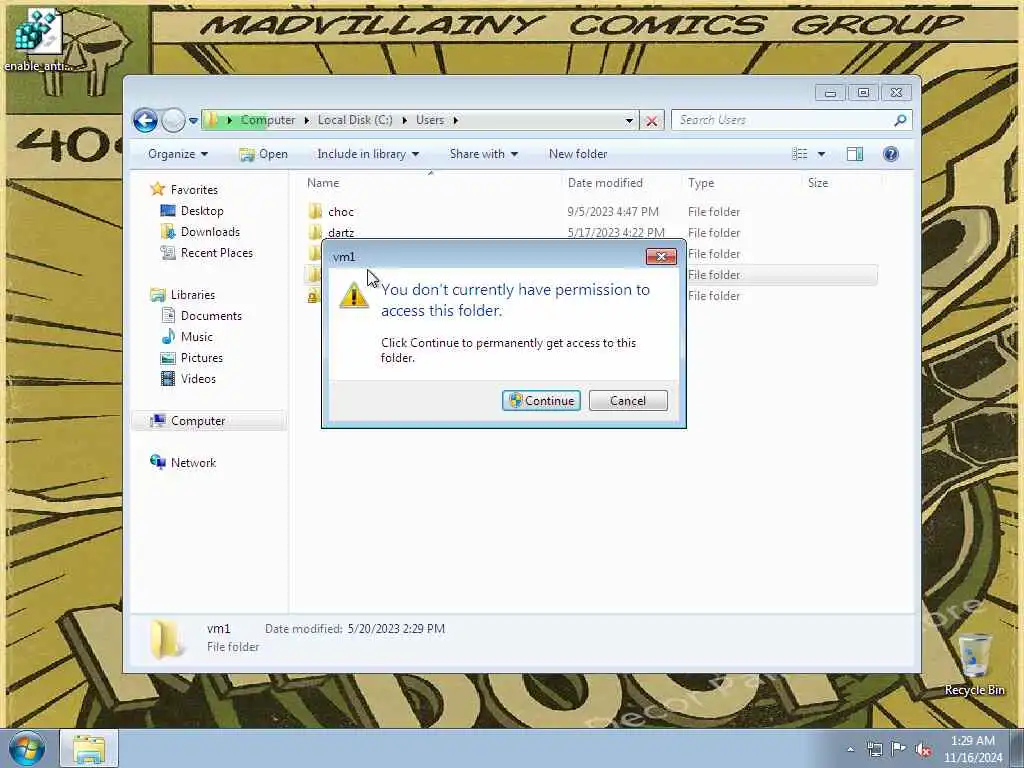This screenshot has height=768, width=1024.
Task: Open the Videos library
Action: (198, 379)
